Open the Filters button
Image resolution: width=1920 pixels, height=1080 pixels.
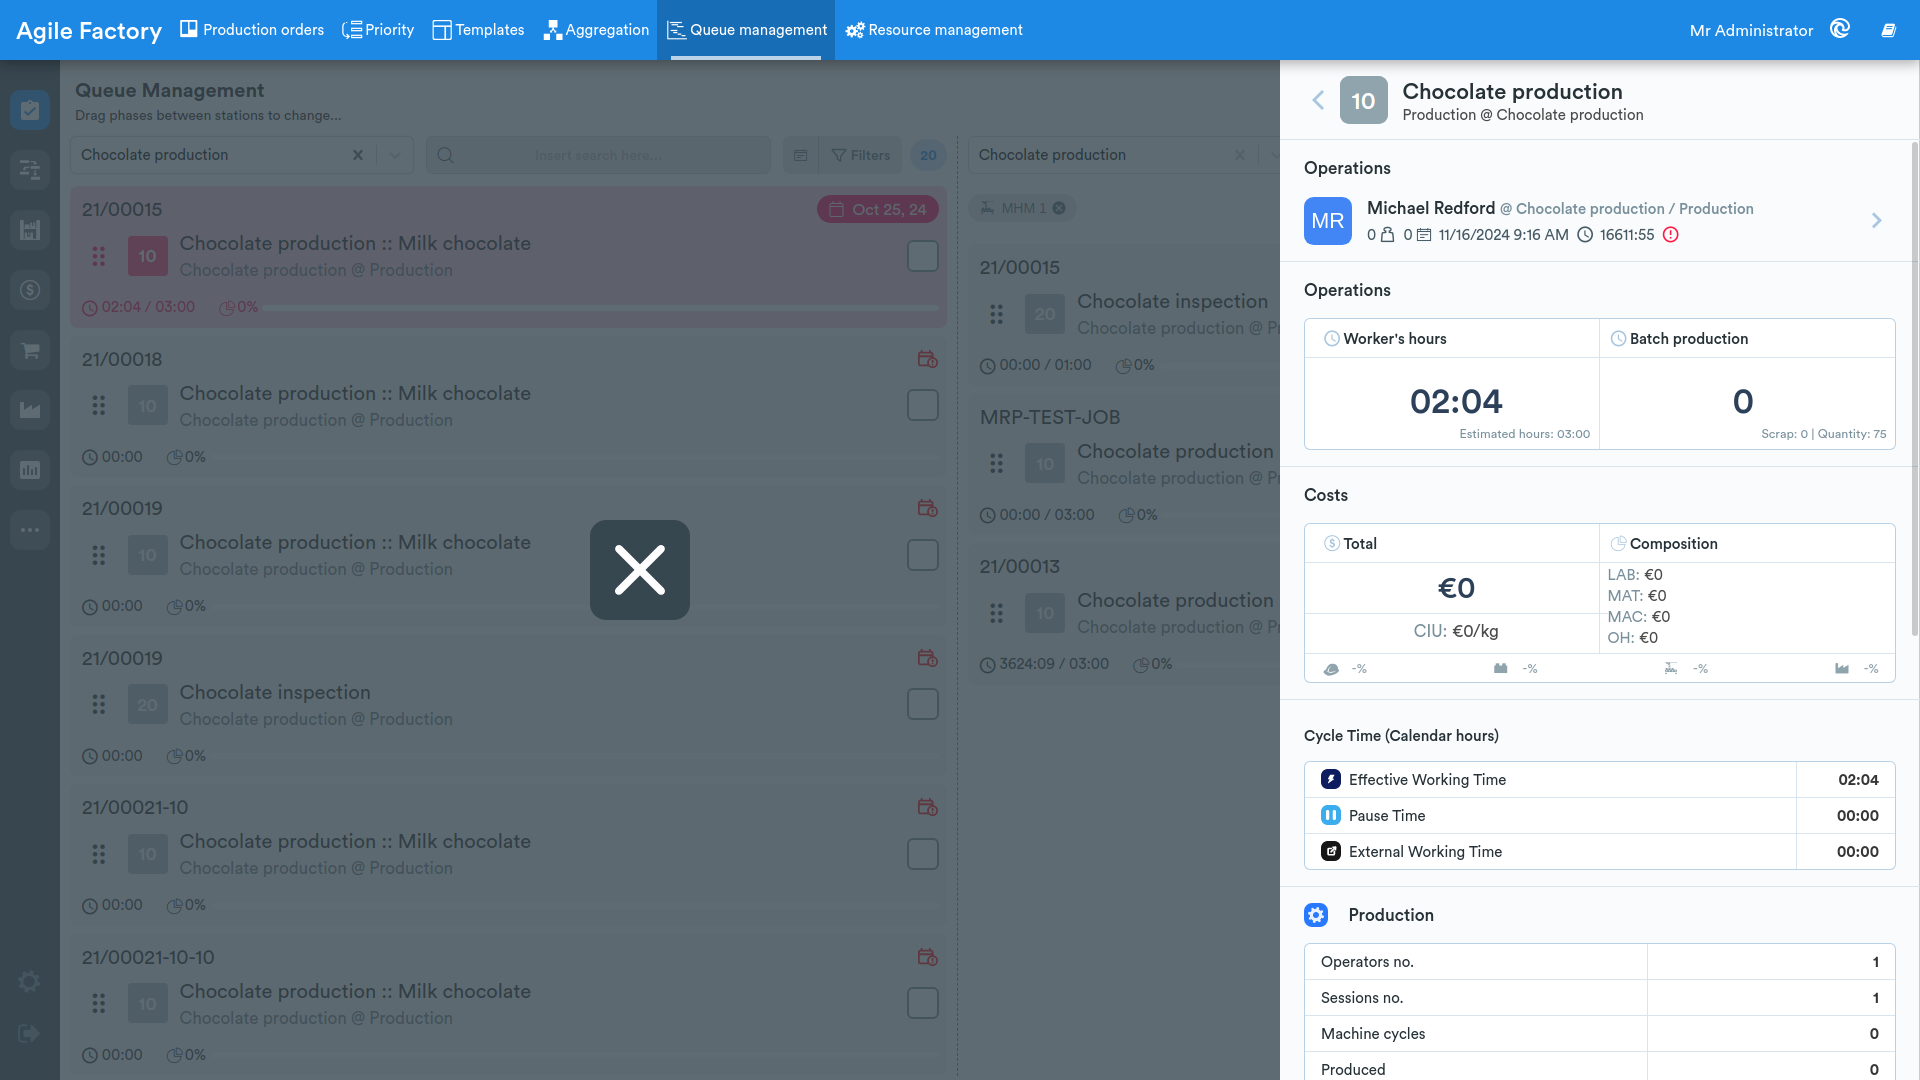tap(861, 155)
